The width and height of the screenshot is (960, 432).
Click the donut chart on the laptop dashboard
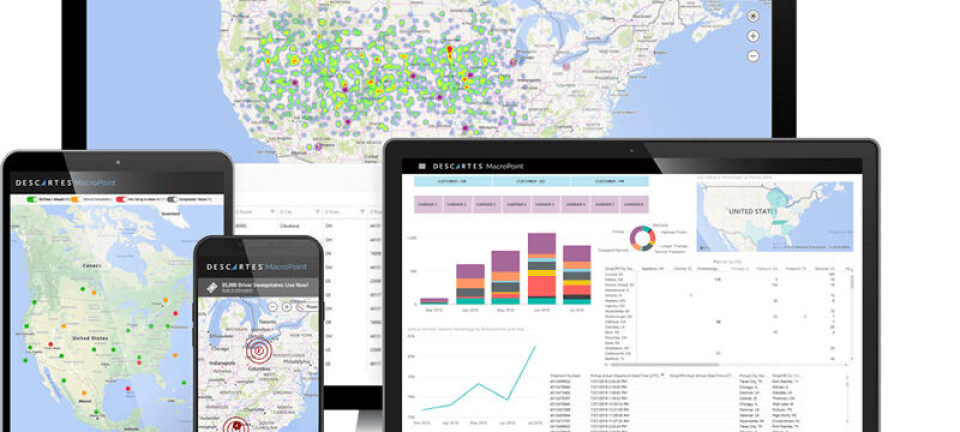coord(640,238)
